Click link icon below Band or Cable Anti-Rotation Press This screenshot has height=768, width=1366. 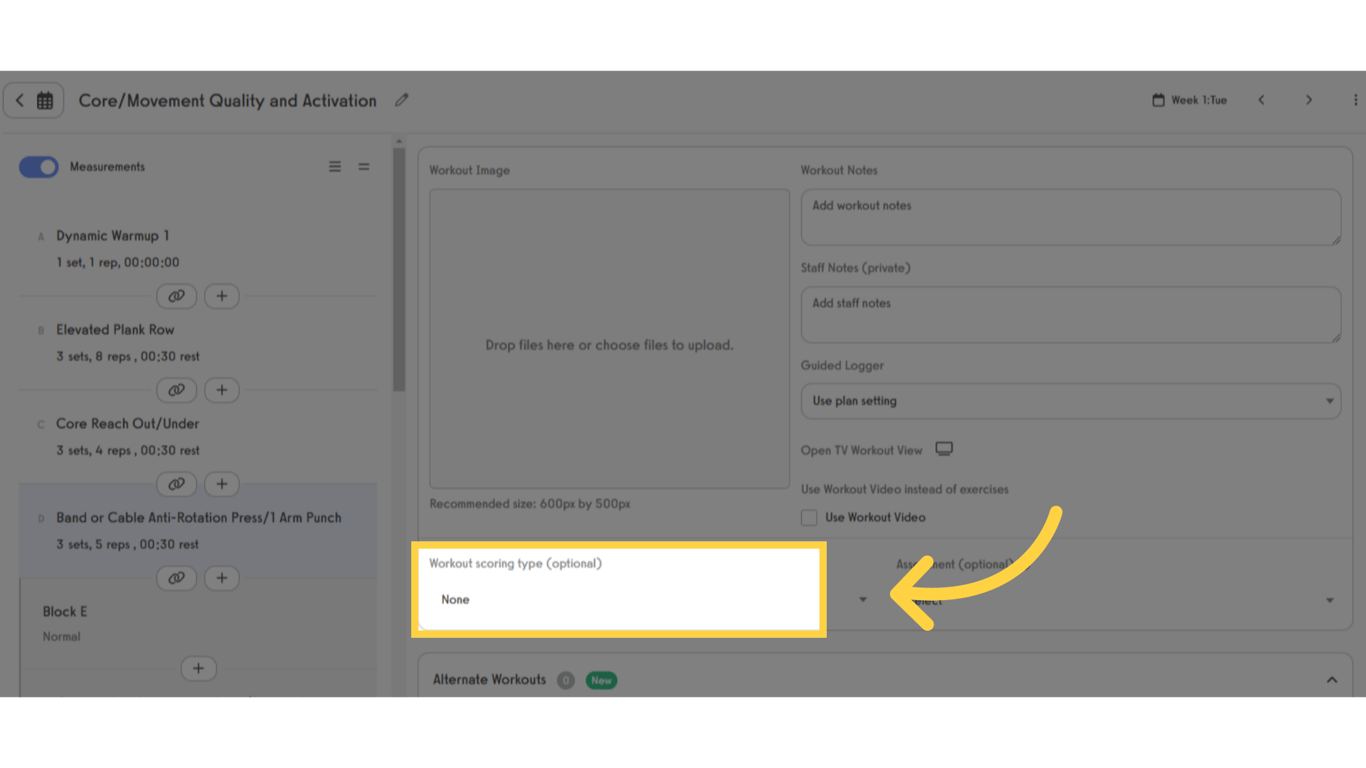[176, 578]
